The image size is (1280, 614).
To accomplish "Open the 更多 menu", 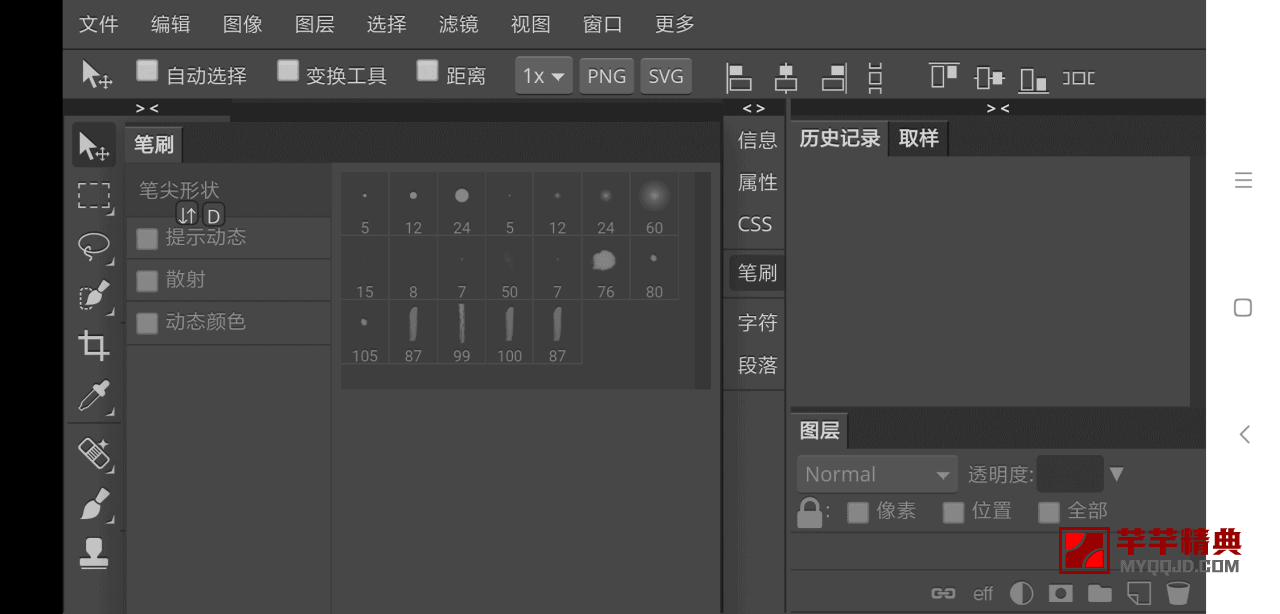I will pyautogui.click(x=675, y=24).
